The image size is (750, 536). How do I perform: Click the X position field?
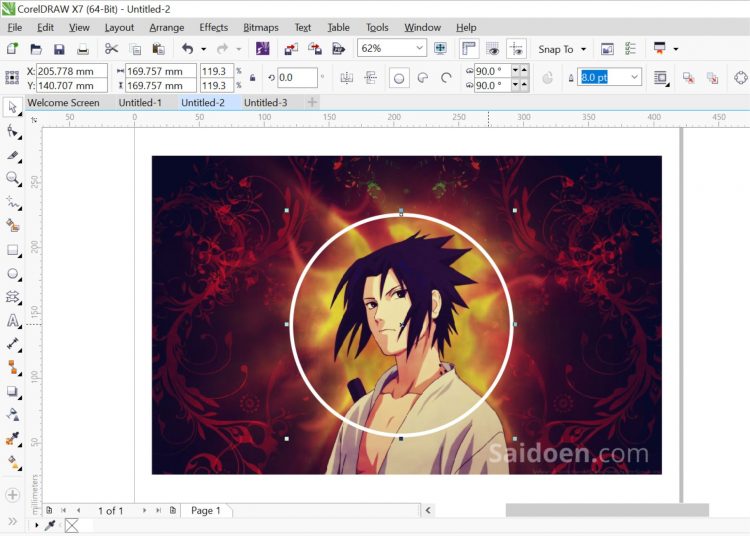tap(72, 71)
